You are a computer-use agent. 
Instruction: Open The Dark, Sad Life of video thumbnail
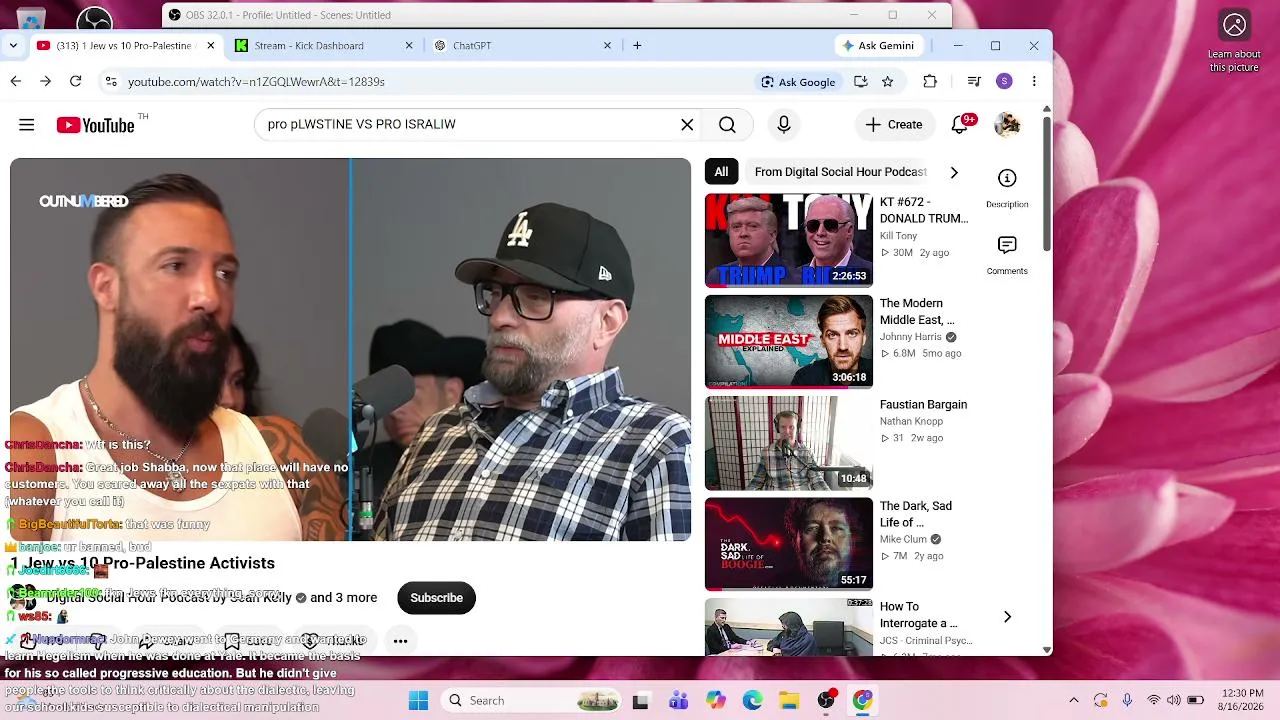pyautogui.click(x=789, y=544)
